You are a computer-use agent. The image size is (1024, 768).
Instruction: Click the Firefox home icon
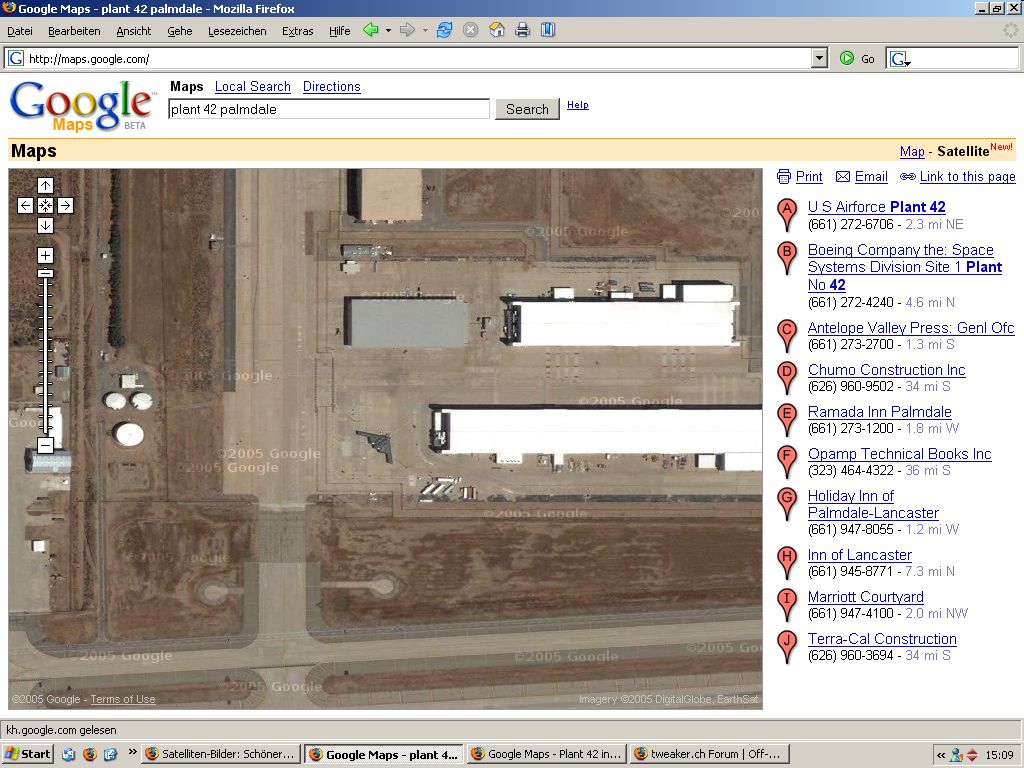[496, 31]
